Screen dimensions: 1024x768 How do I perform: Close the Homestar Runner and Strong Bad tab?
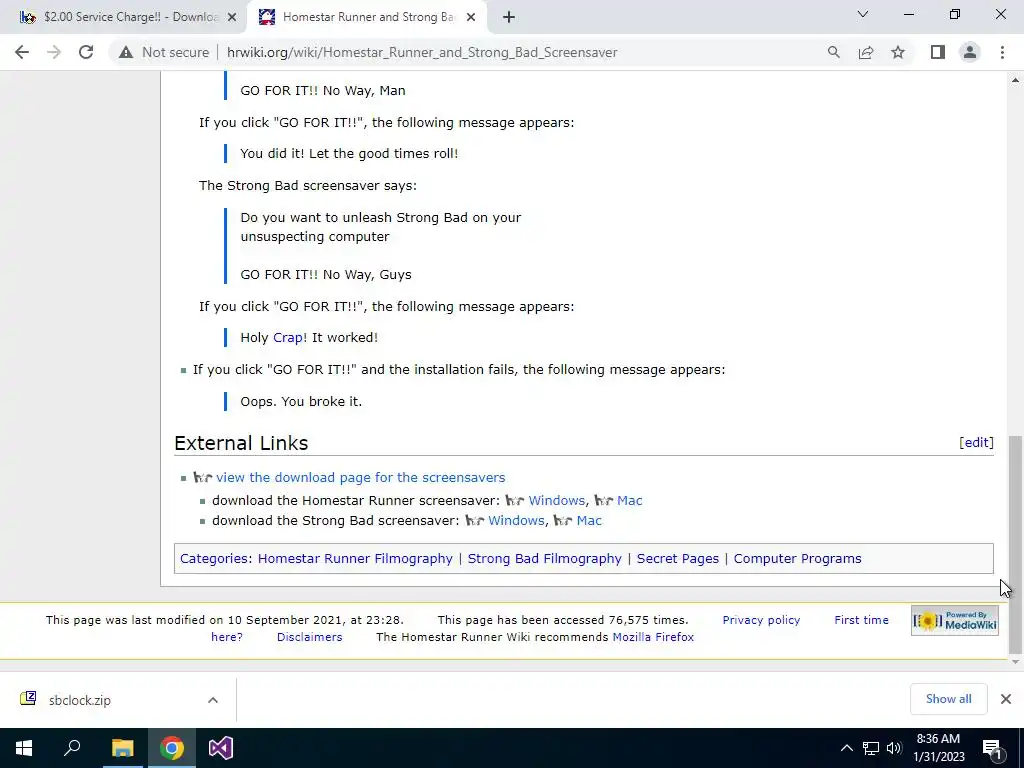click(x=471, y=18)
